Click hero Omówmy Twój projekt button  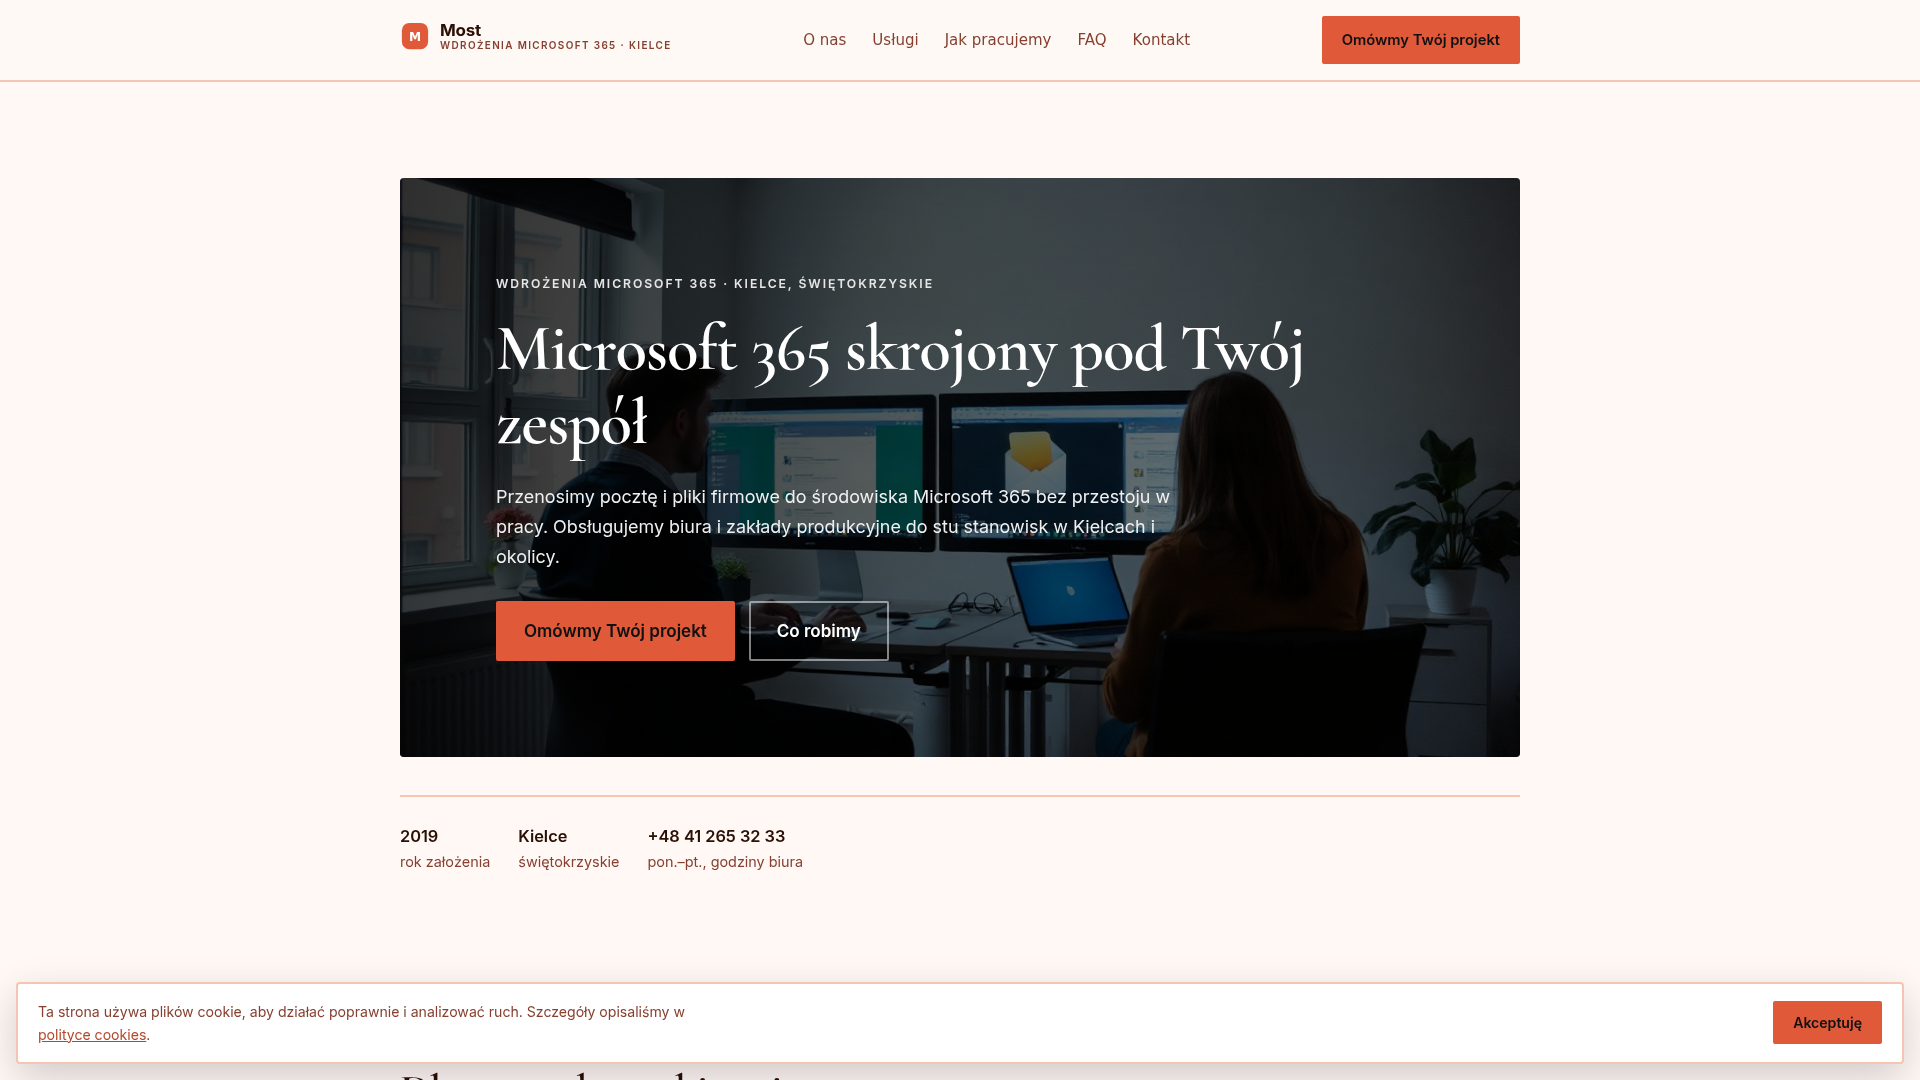coord(615,631)
